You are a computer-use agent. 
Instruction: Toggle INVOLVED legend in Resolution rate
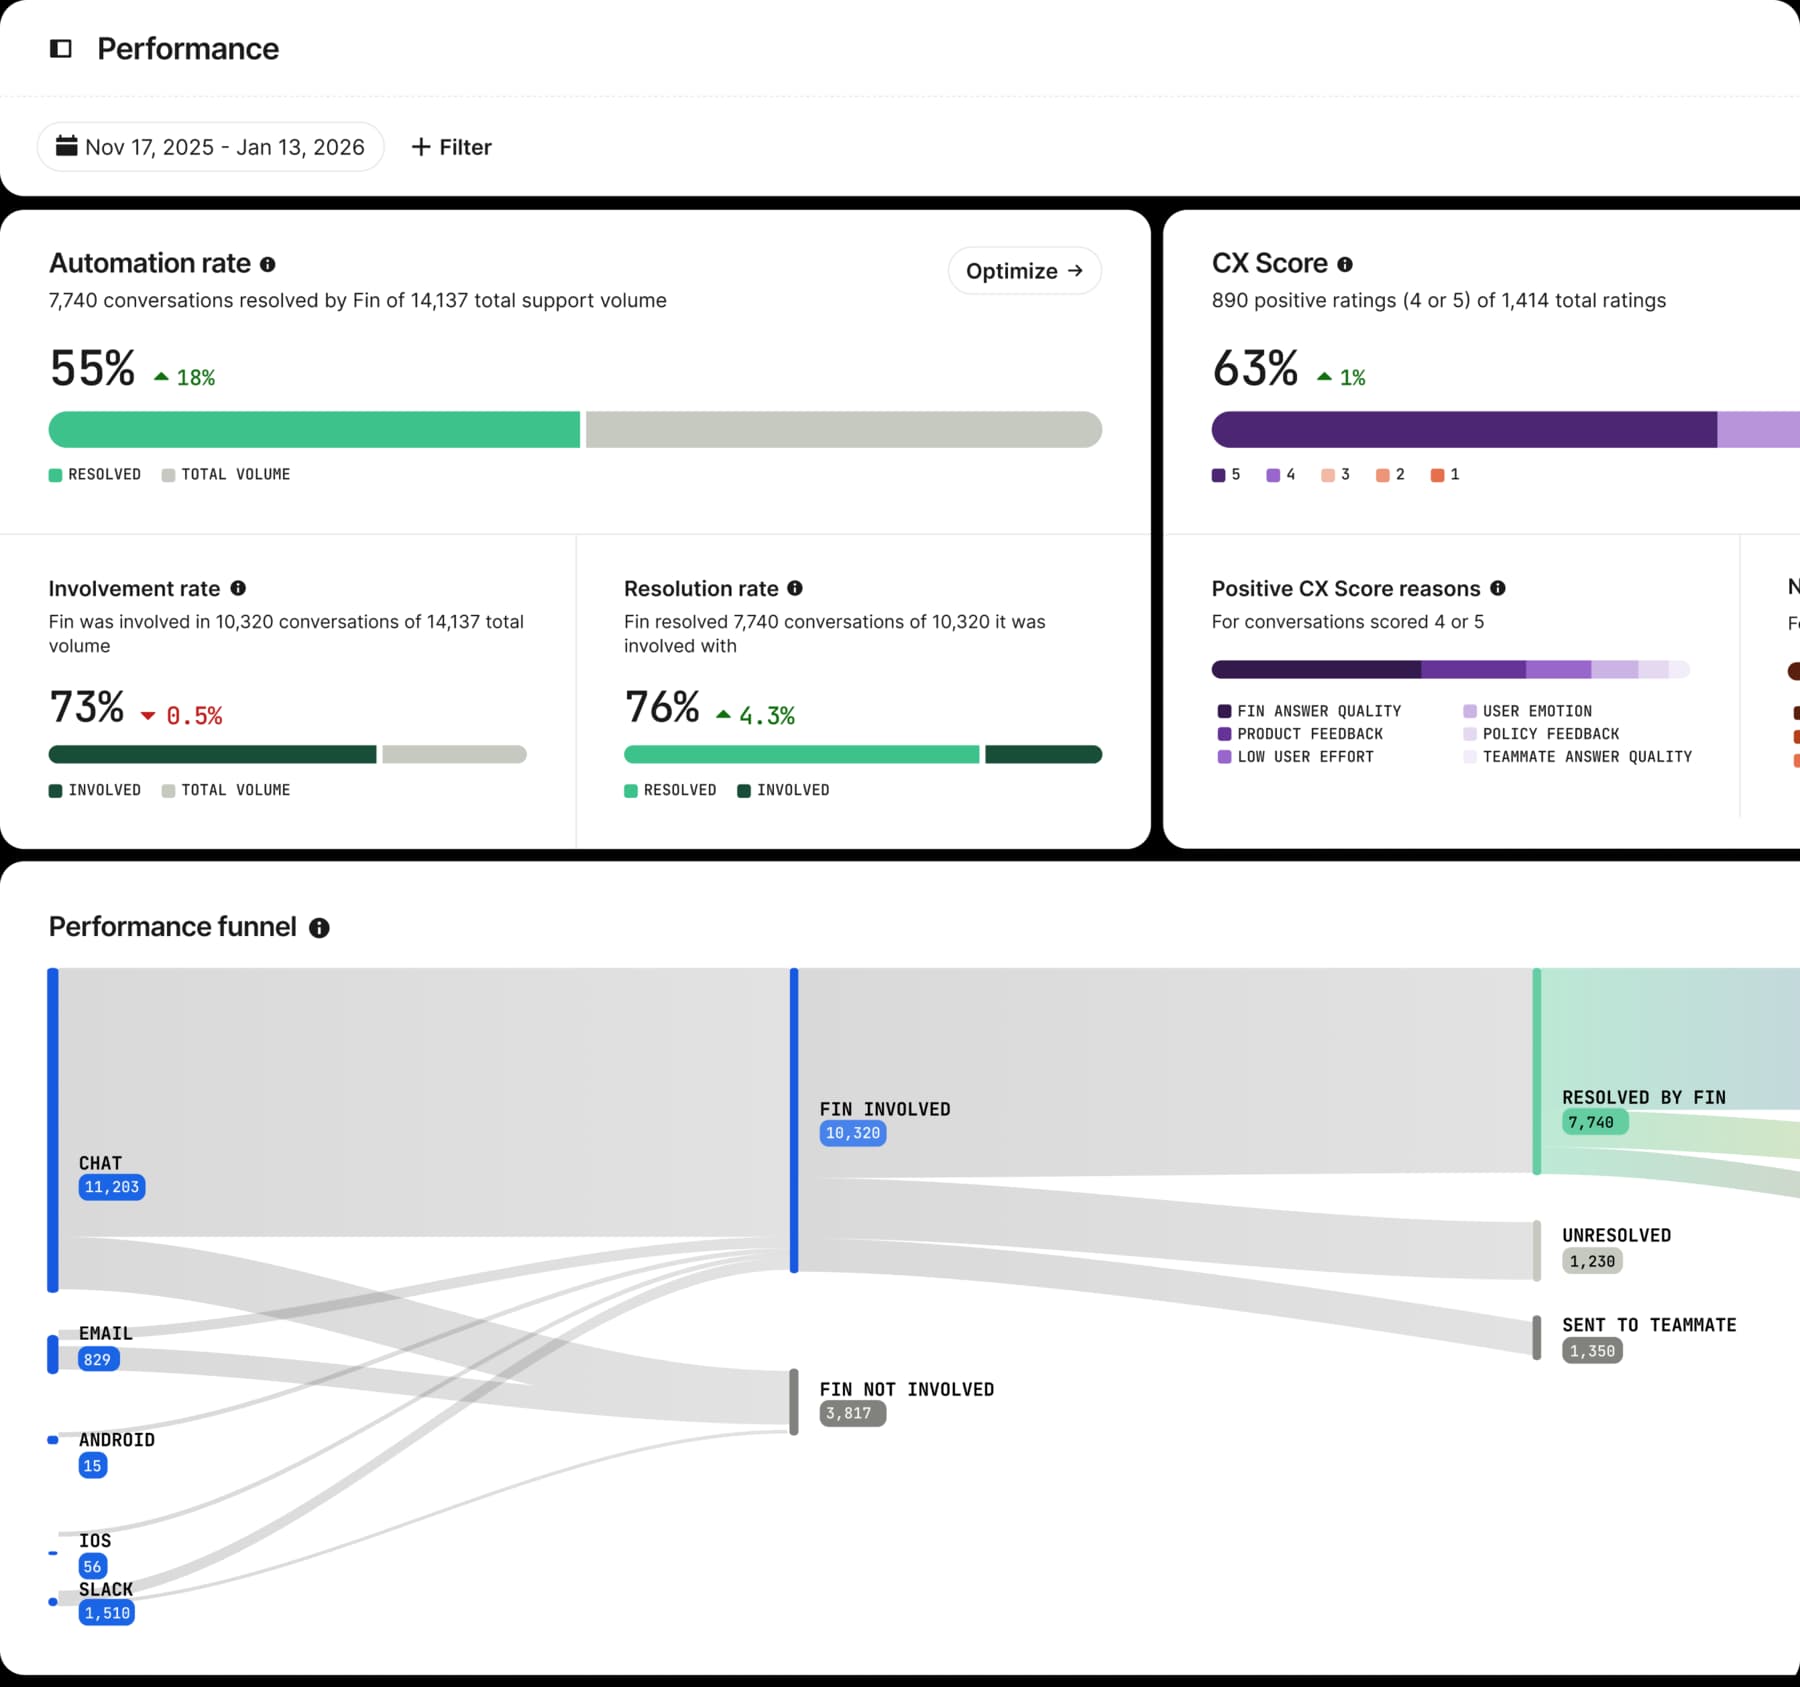click(783, 790)
